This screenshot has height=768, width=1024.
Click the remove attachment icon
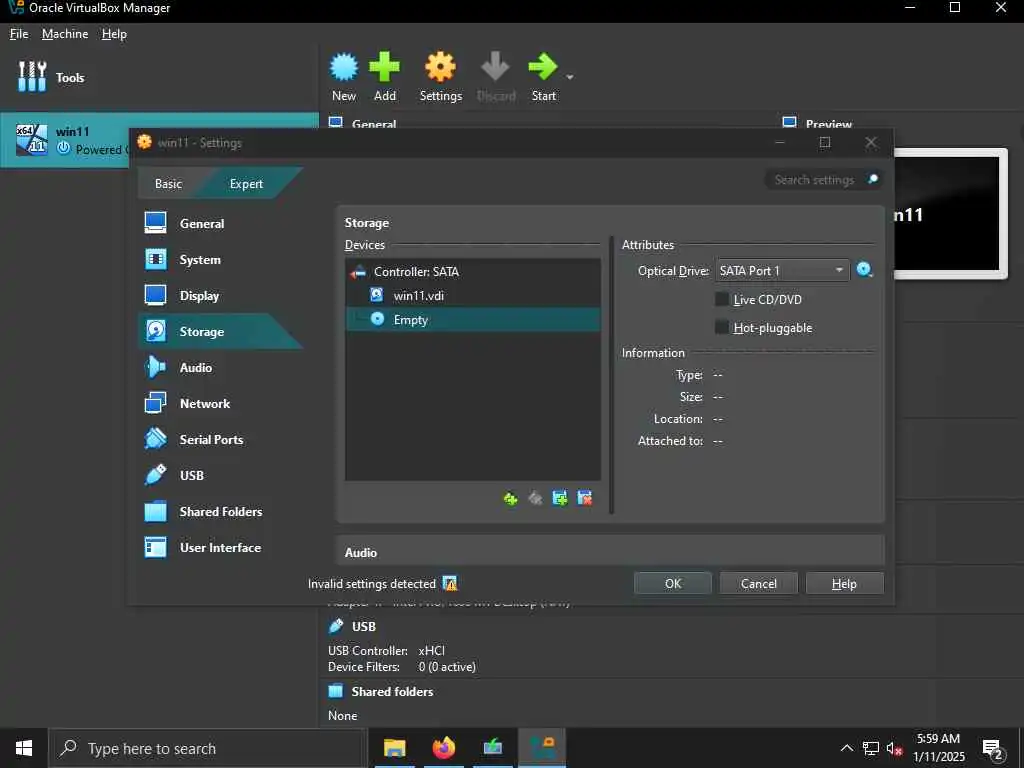584,499
